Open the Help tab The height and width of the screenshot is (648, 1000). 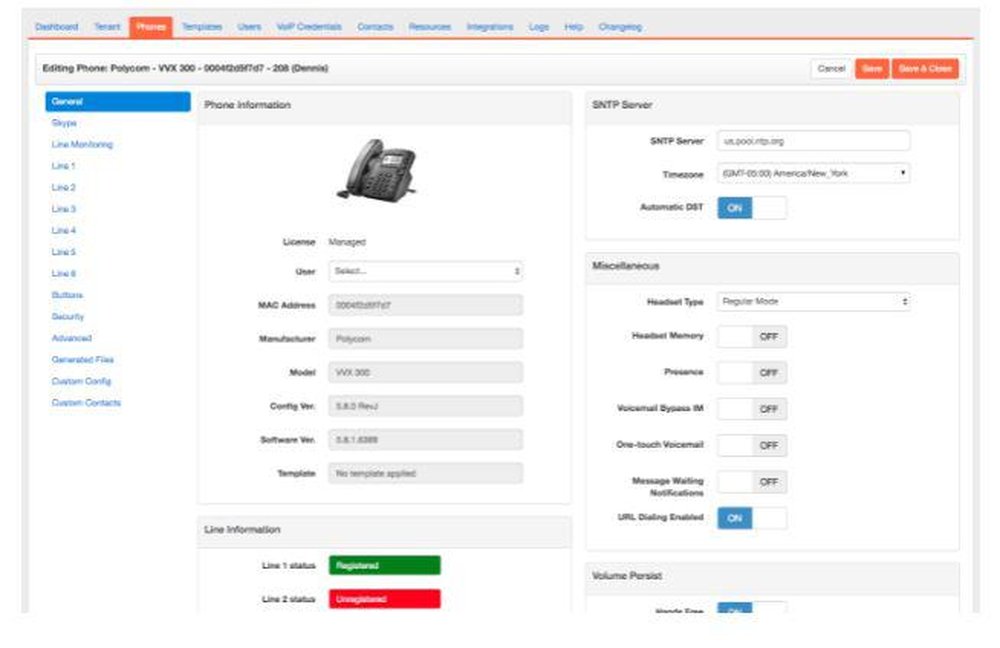(574, 27)
